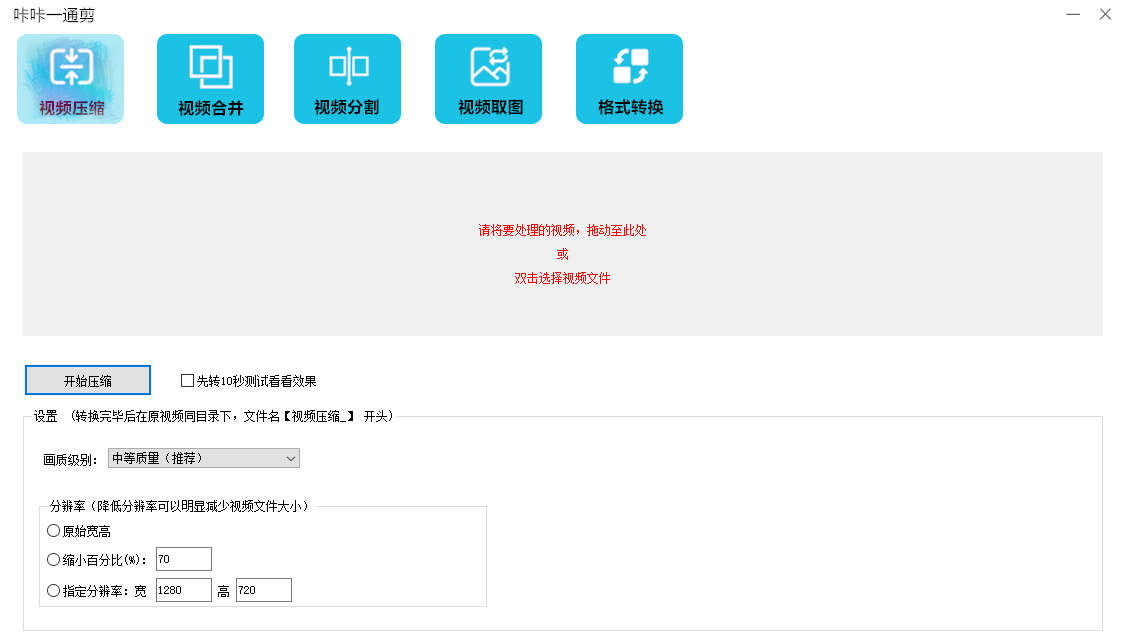Open the 视频分割 video split tool
Screen dimensions: 1127x642
point(347,79)
